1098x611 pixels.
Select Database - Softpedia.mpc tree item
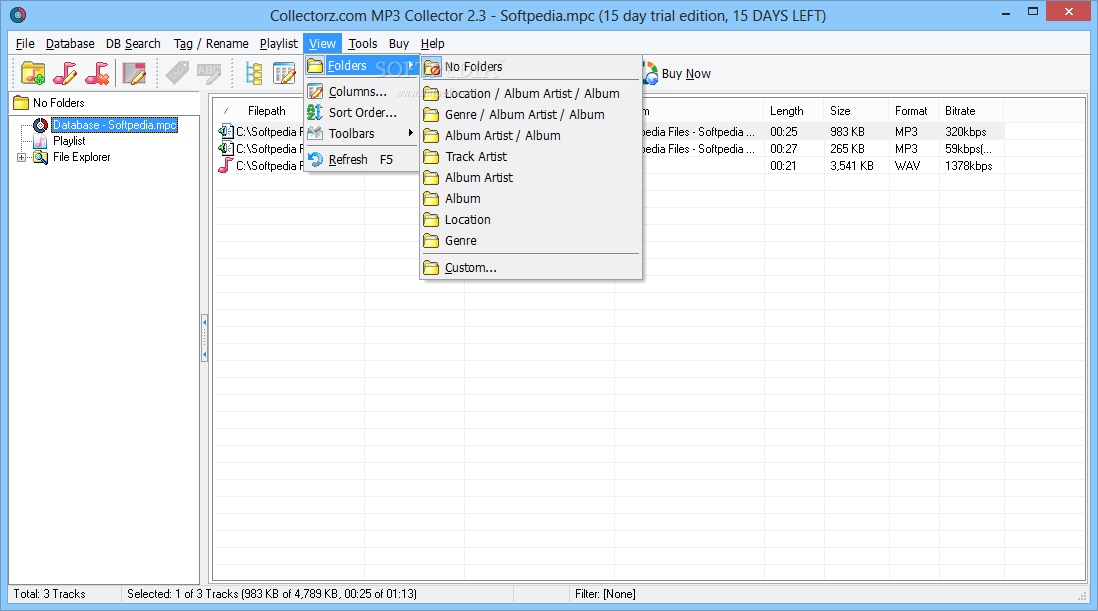tap(115, 125)
